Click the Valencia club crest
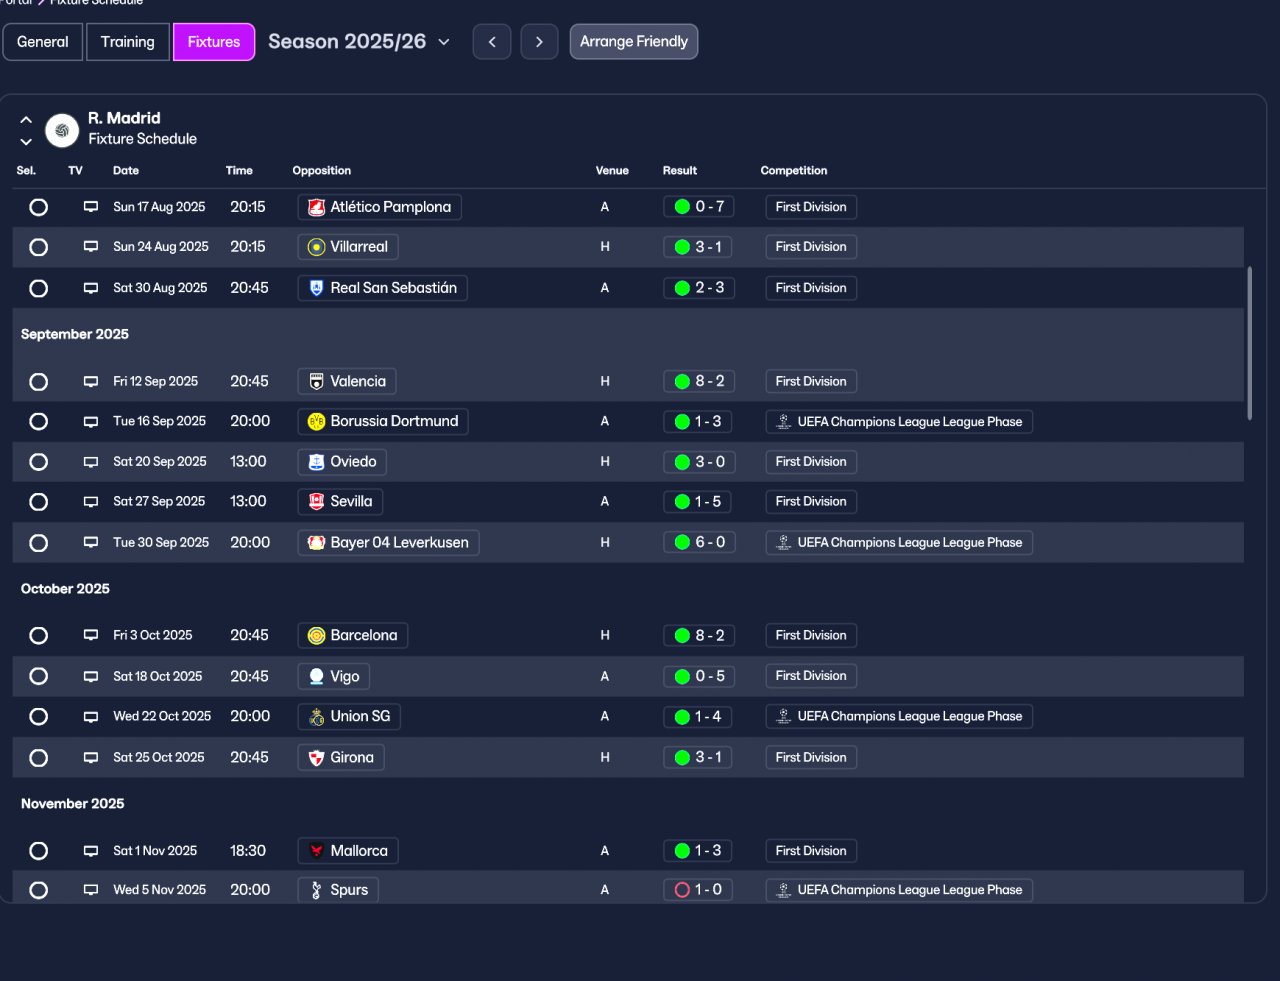Screen dimensions: 1280x981 (316, 381)
